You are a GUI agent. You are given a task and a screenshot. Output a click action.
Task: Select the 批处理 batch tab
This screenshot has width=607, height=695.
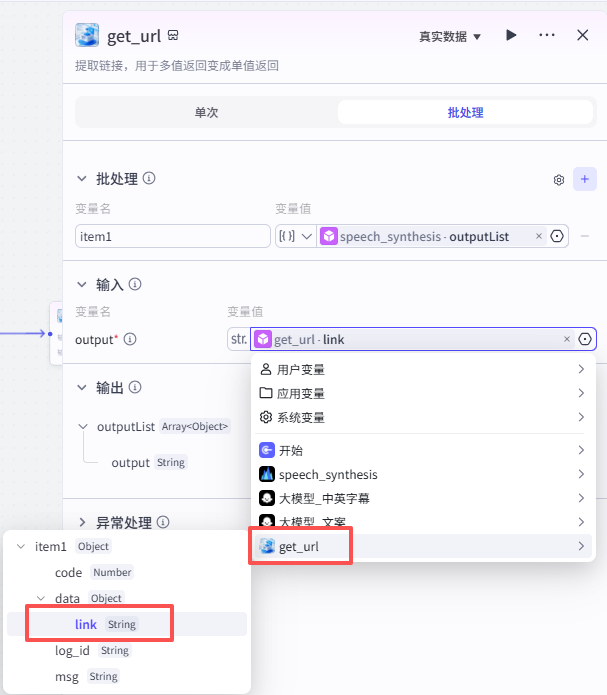click(x=465, y=113)
